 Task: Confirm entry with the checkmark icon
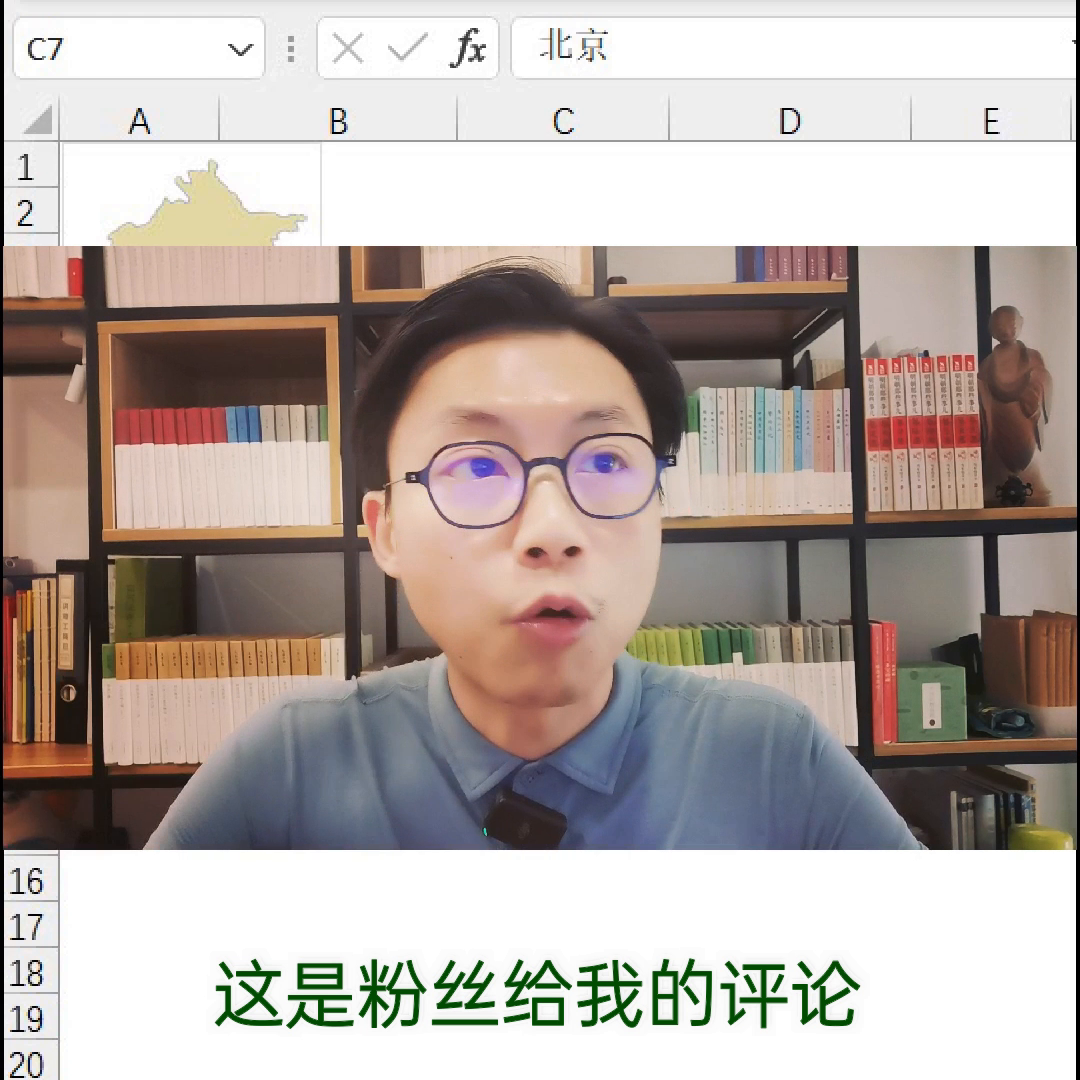coord(407,49)
